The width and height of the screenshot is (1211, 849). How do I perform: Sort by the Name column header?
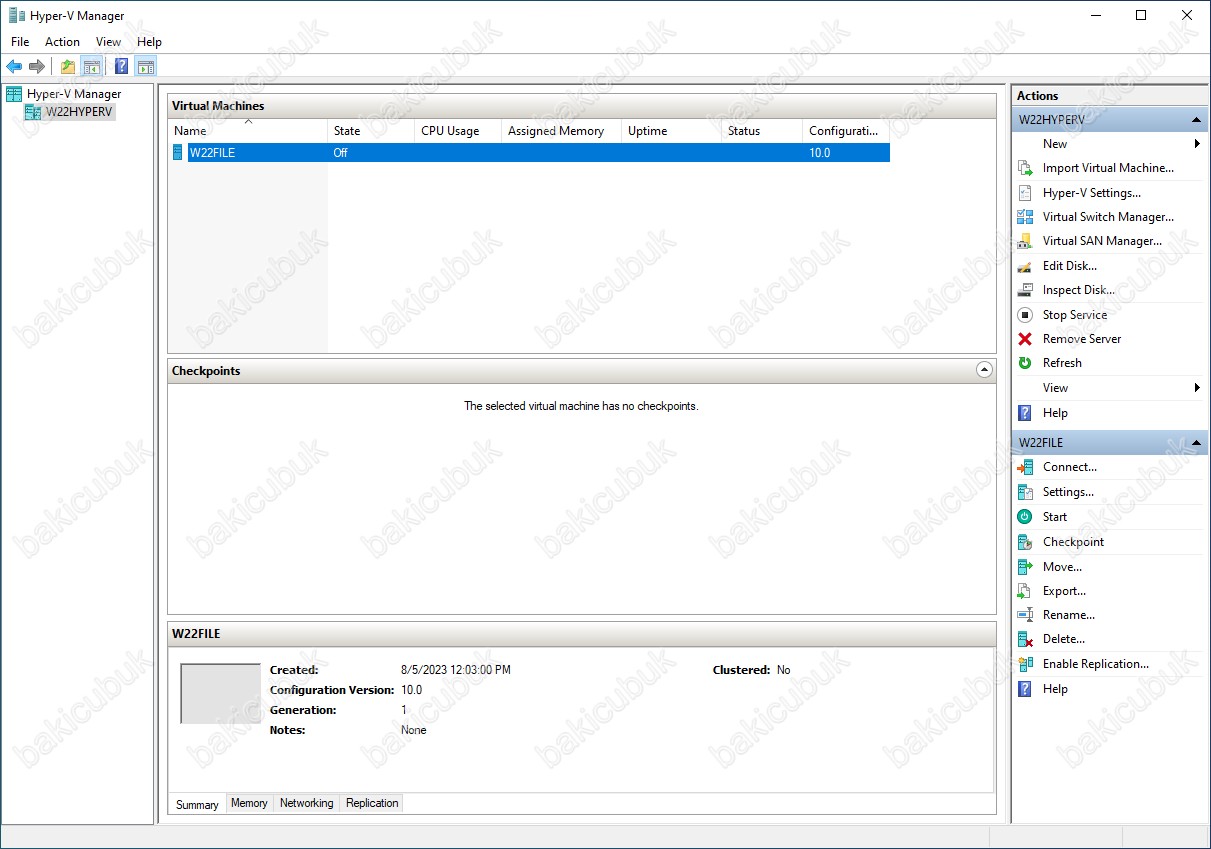[247, 131]
